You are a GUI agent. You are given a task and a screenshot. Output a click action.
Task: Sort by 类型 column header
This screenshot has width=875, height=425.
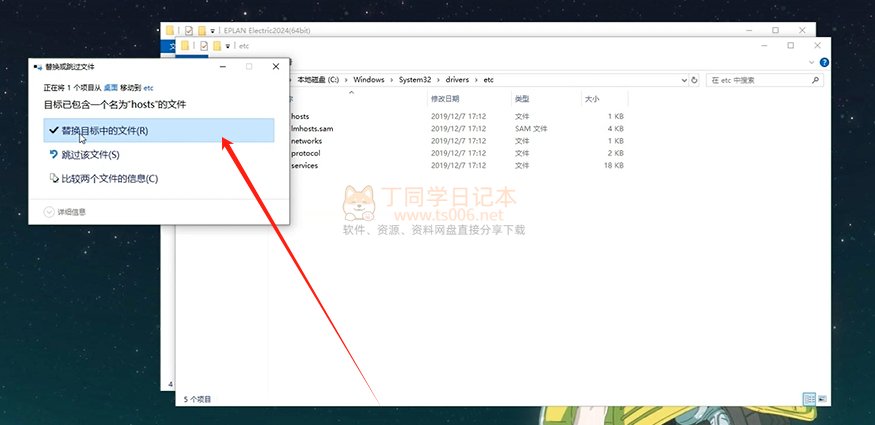pos(522,99)
